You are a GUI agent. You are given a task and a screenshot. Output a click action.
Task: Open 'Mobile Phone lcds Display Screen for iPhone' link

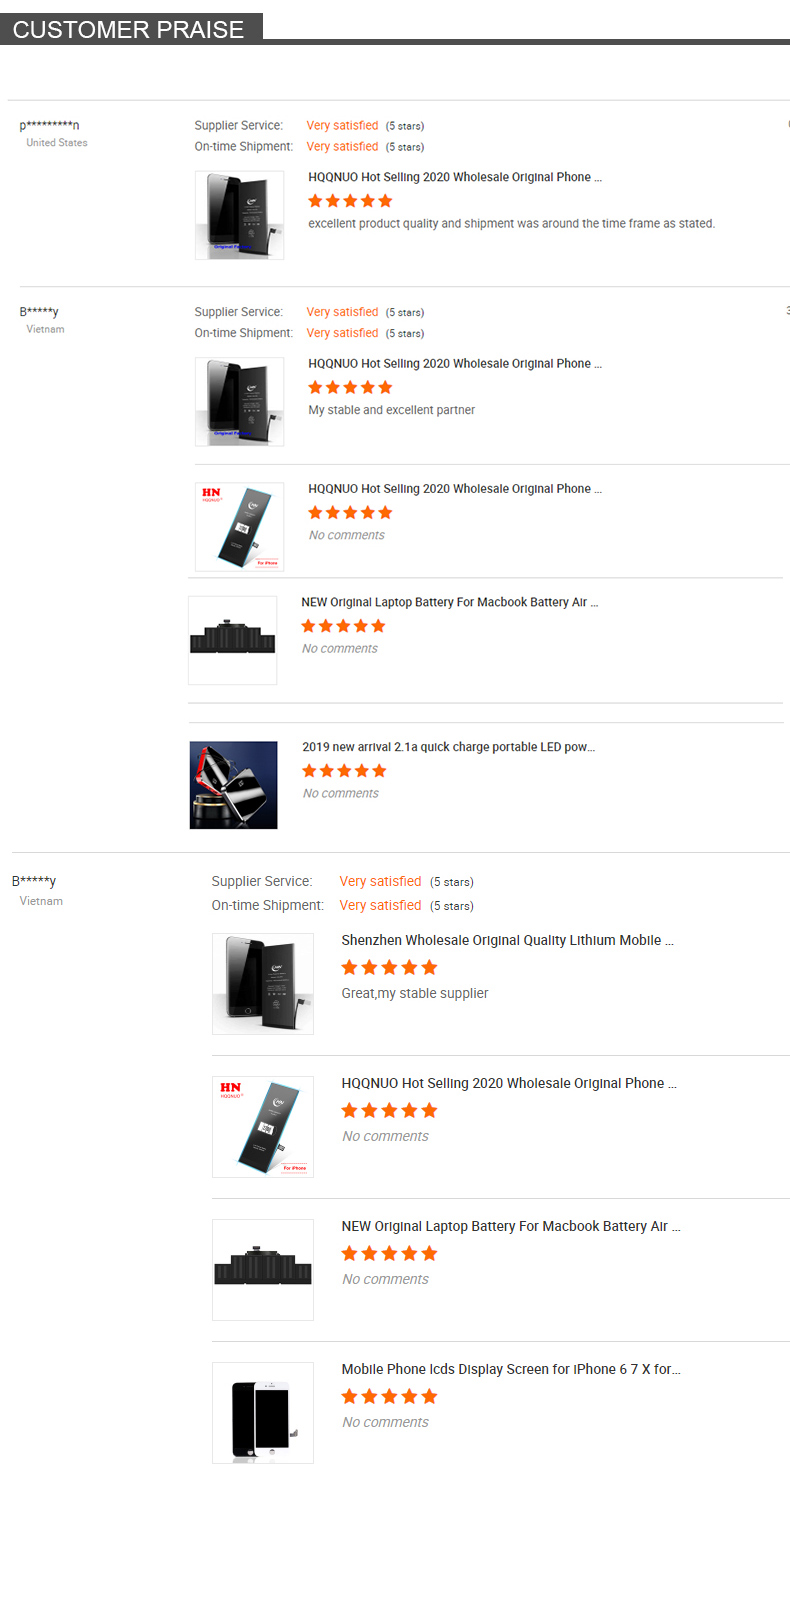(511, 1369)
